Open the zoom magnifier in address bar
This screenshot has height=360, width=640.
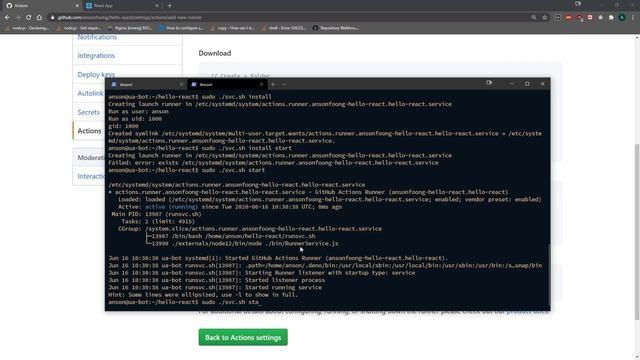[533, 18]
